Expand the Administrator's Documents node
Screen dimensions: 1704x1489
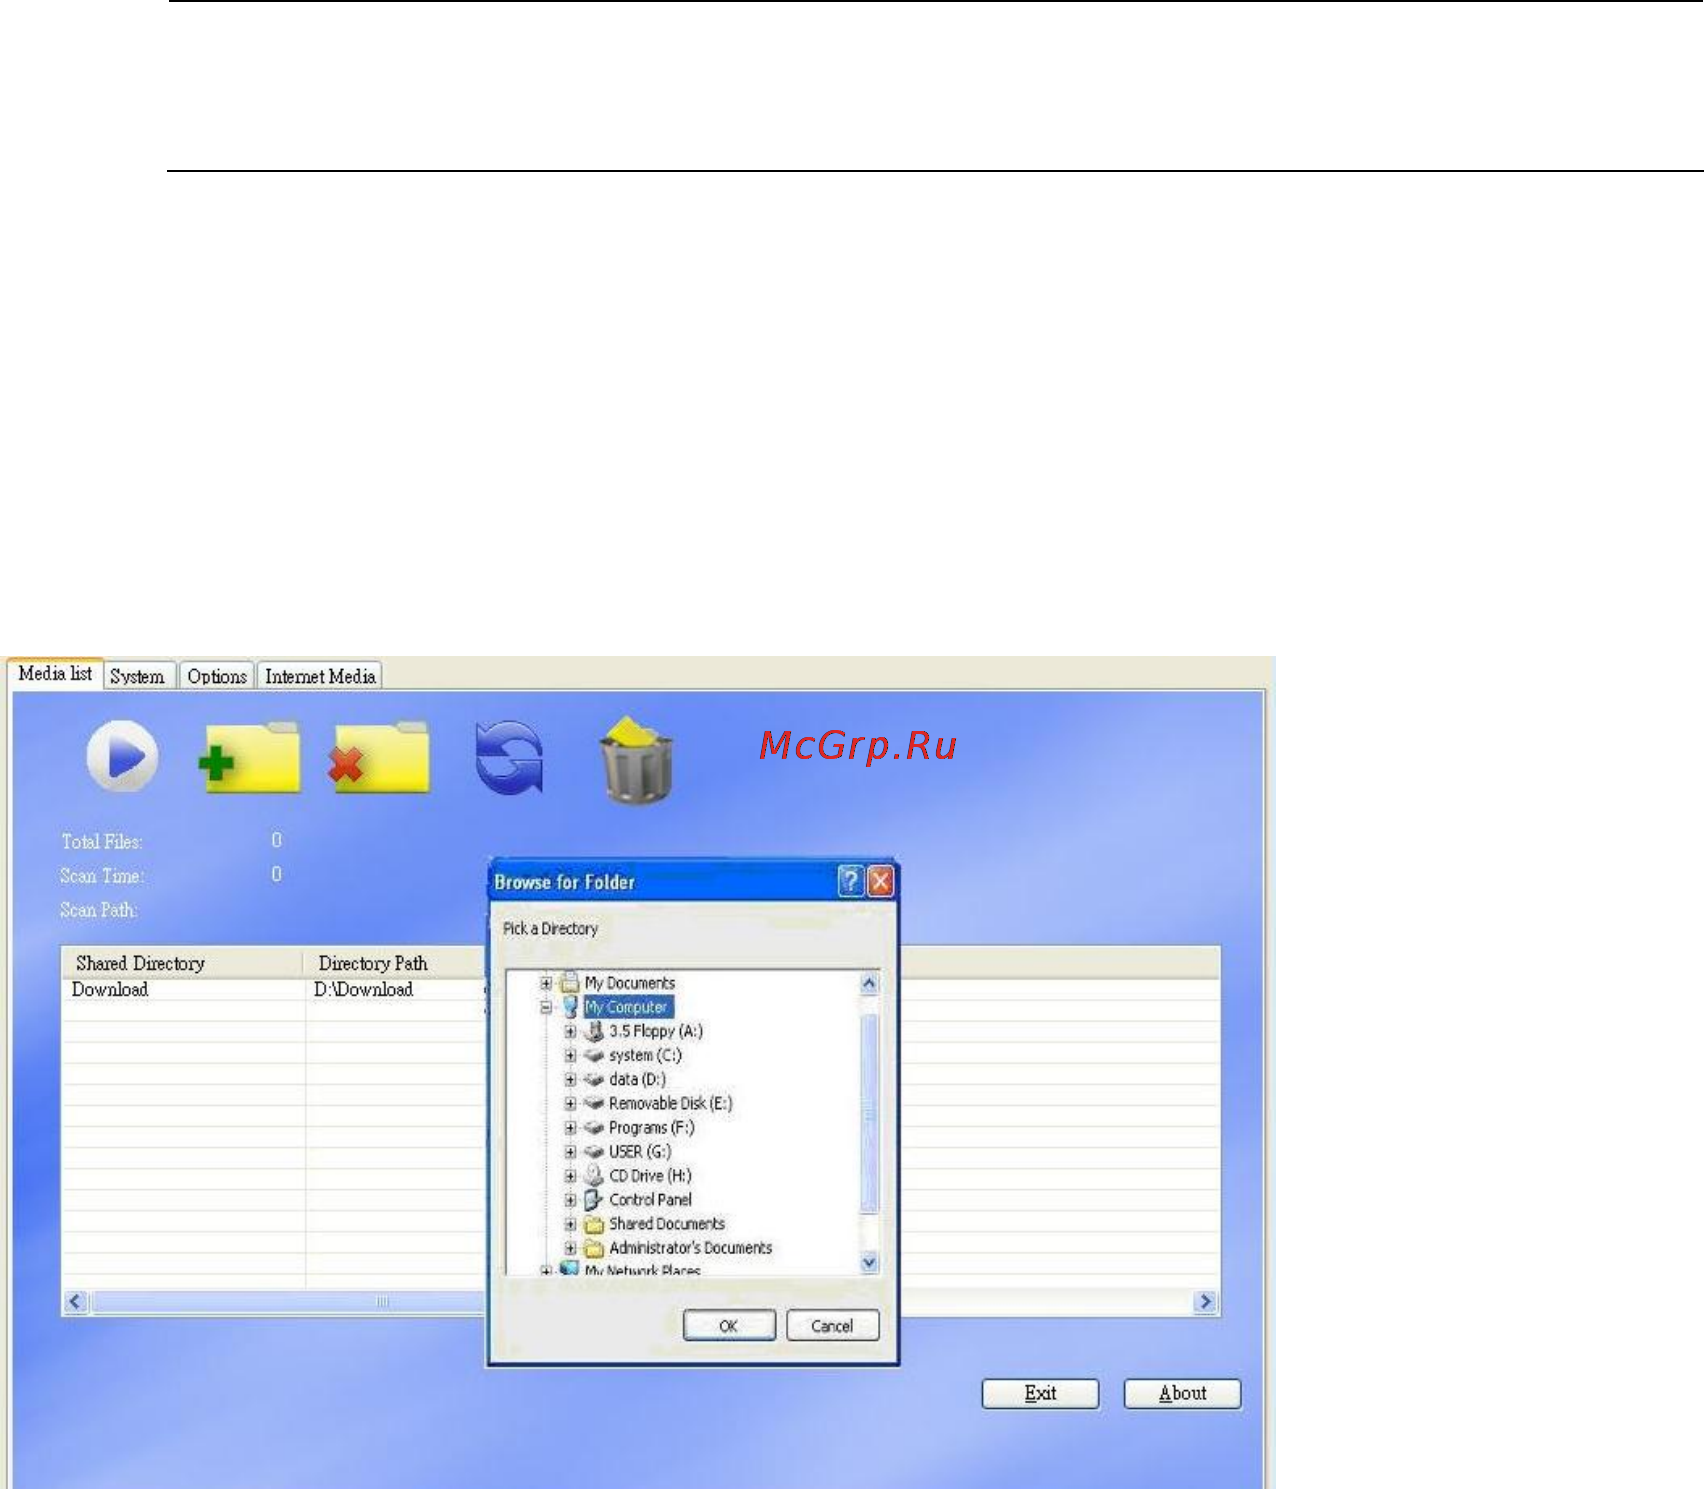[x=570, y=1248]
